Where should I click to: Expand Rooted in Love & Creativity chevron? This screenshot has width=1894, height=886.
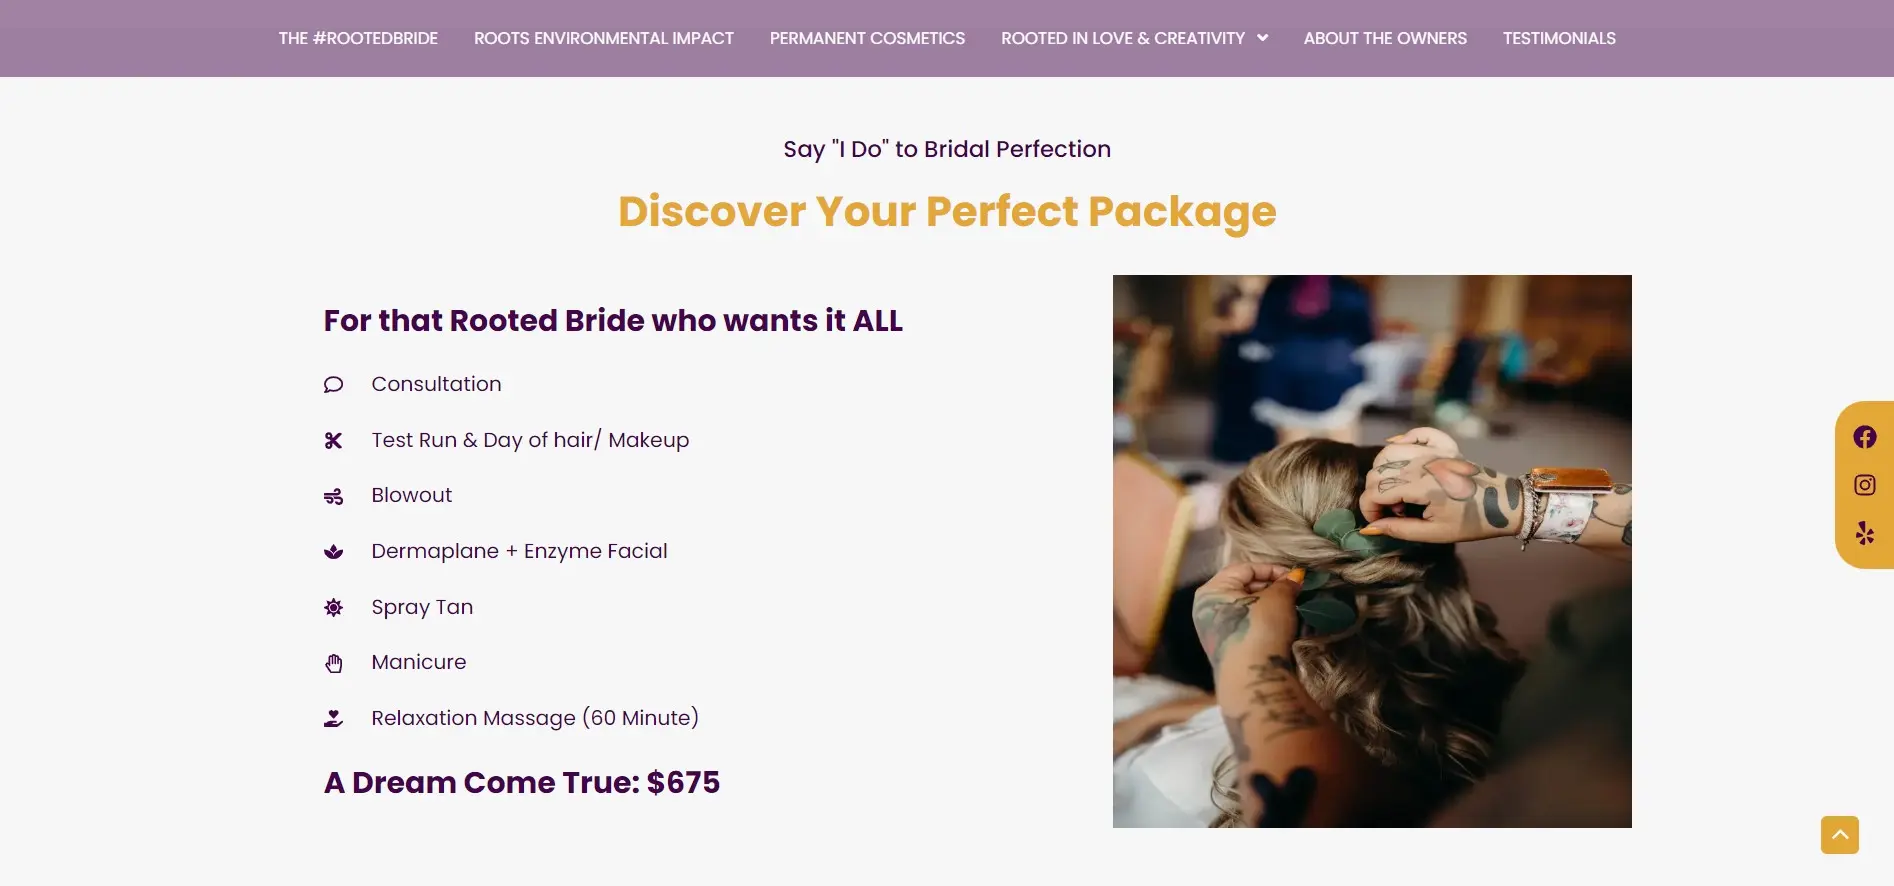point(1262,38)
